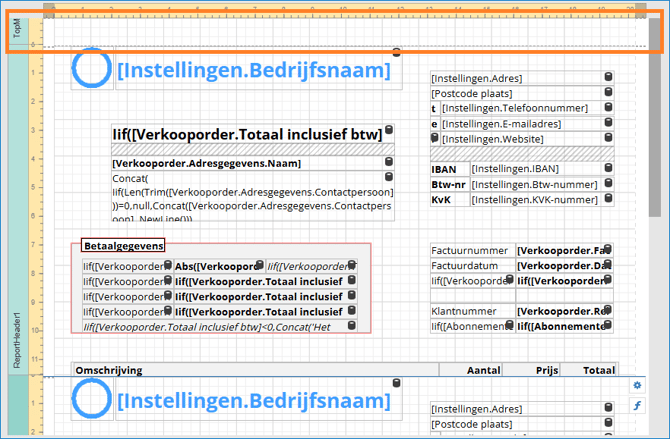The image size is (670, 439).
Task: Select the Klantnummer label
Action: 470,311
